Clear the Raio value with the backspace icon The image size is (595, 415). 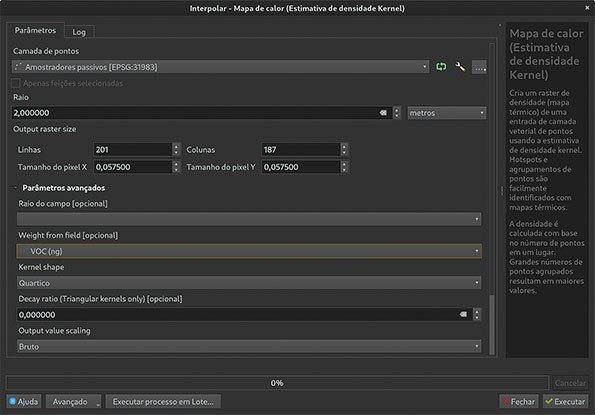tap(383, 113)
